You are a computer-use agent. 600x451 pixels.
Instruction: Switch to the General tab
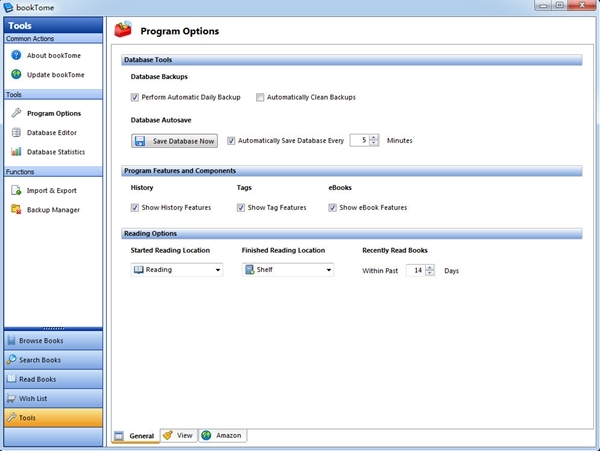click(x=135, y=436)
